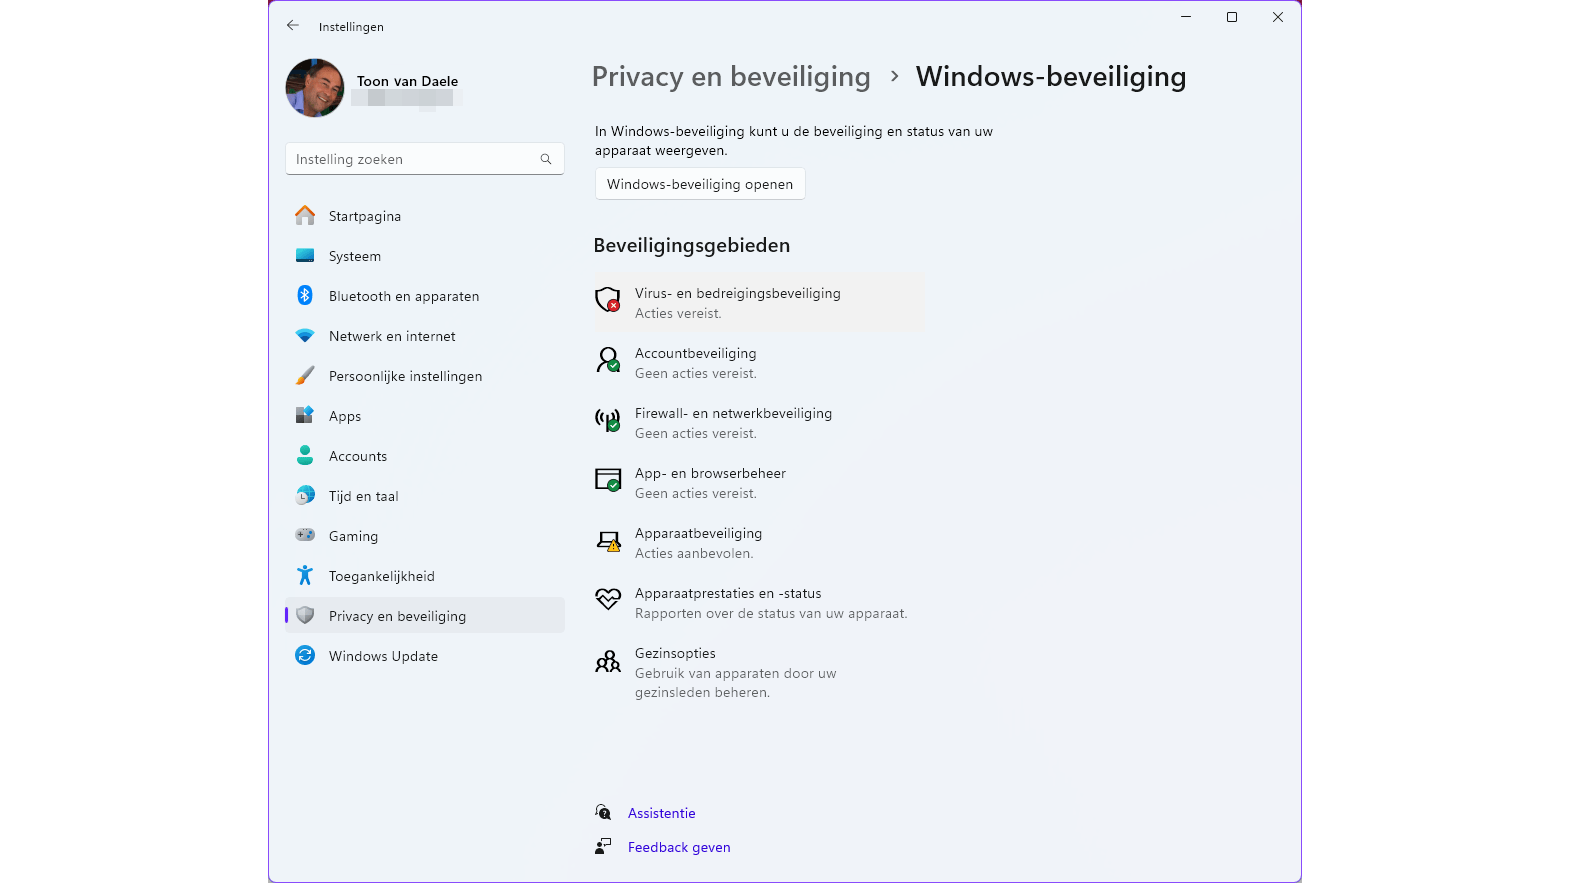Click the Firewall- en netwerkbeveiliging antenna icon
The image size is (1570, 883).
point(608,420)
